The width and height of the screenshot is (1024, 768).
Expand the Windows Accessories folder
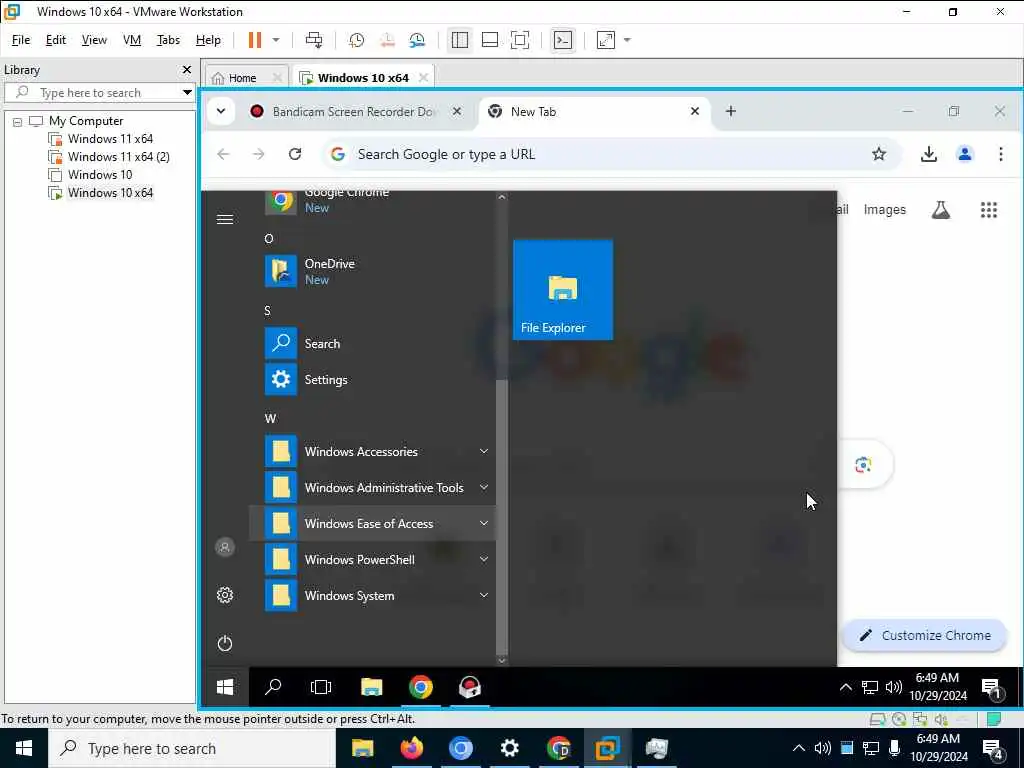click(372, 451)
